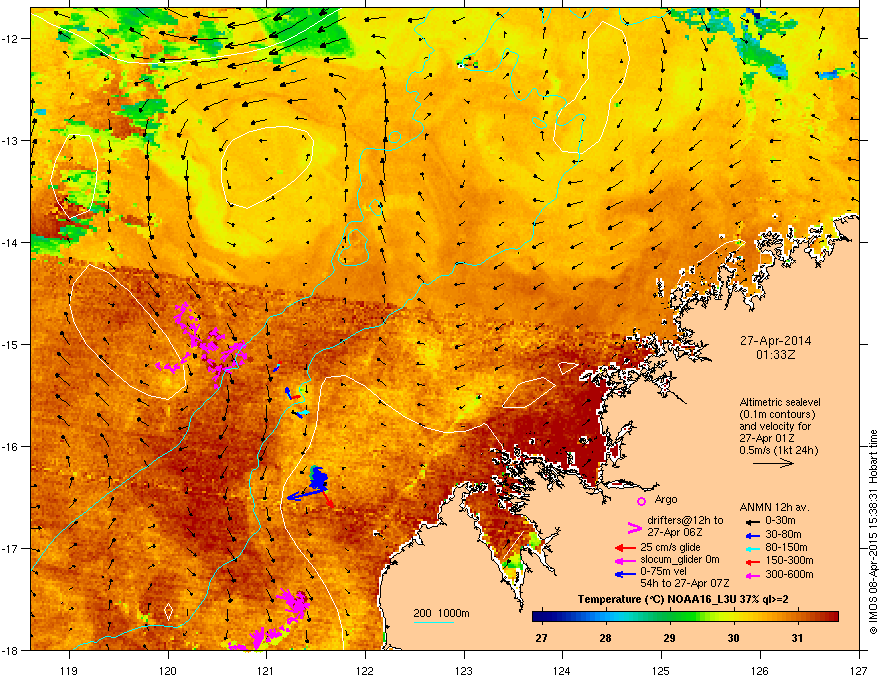Click the Altimetric sealevel caption
Viewport: 880px width, 680px height.
pos(780,402)
